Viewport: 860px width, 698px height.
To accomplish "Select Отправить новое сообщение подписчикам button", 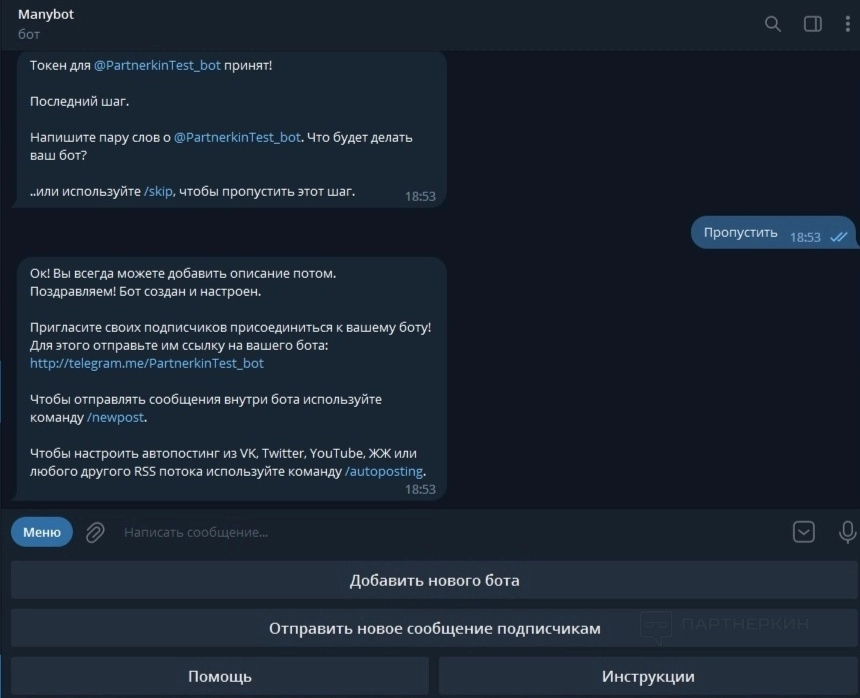I will tap(434, 628).
